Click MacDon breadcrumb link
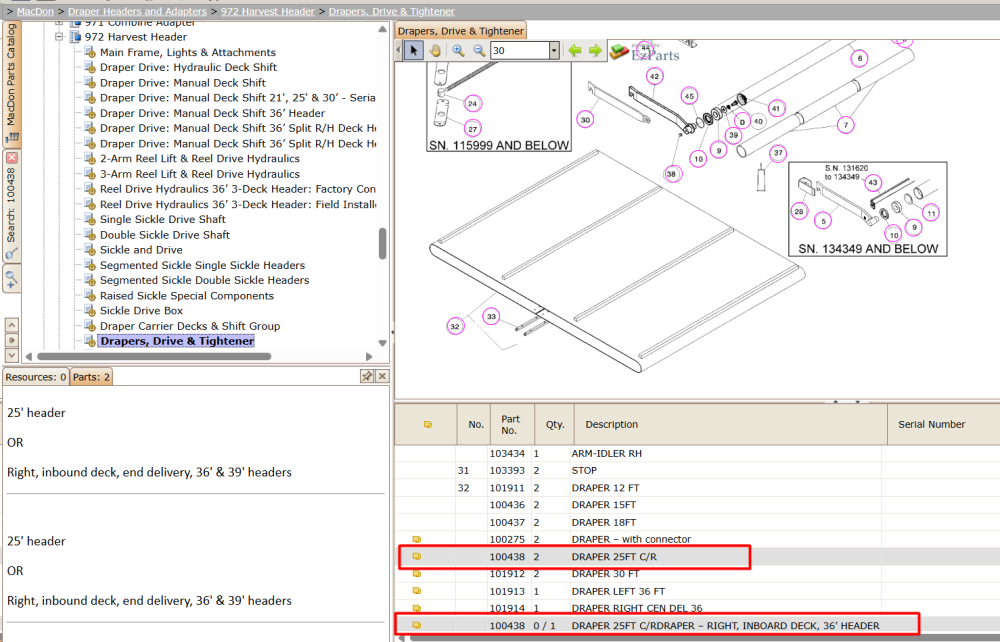Screen dimensions: 1000x642 click(35, 11)
